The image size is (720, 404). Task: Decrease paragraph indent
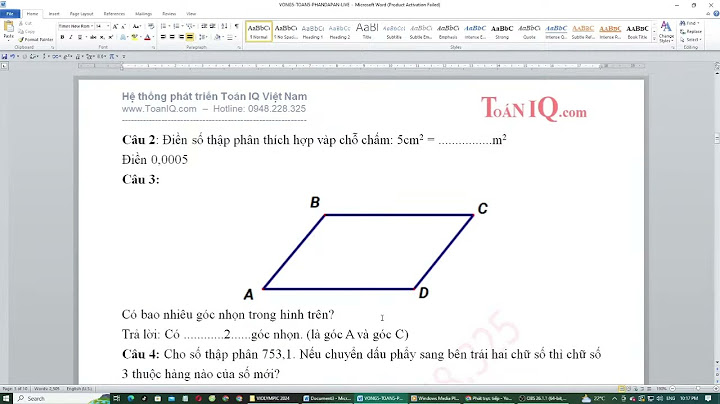coord(204,27)
